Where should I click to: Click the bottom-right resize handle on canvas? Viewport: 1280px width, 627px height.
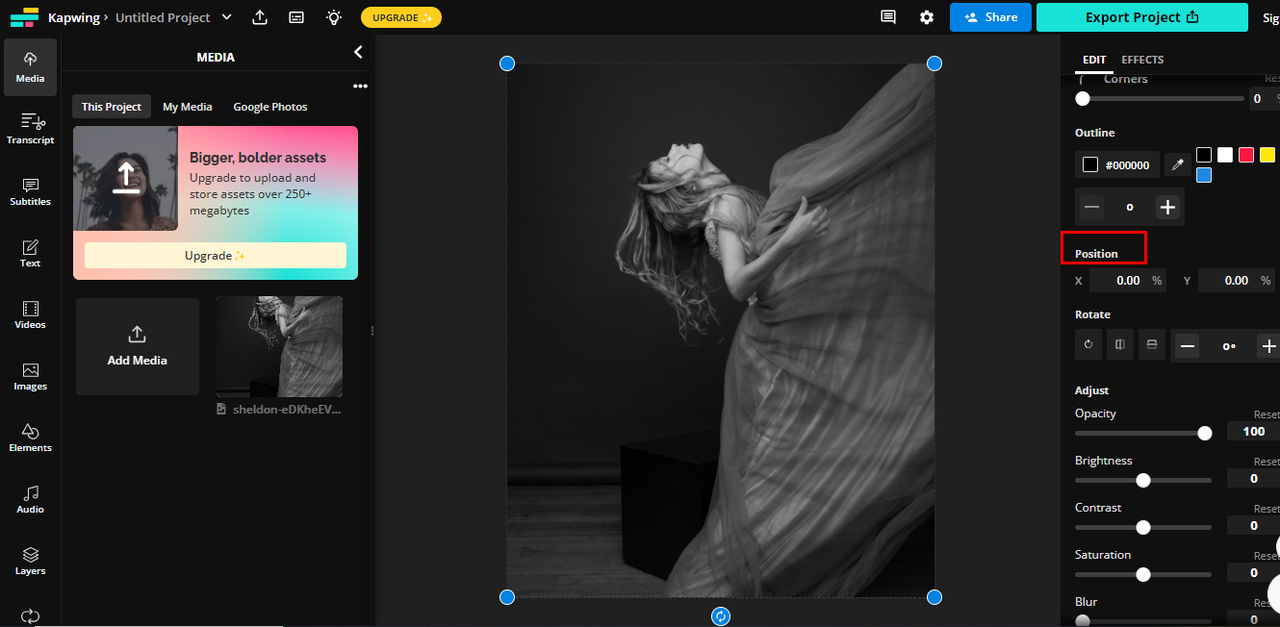934,597
